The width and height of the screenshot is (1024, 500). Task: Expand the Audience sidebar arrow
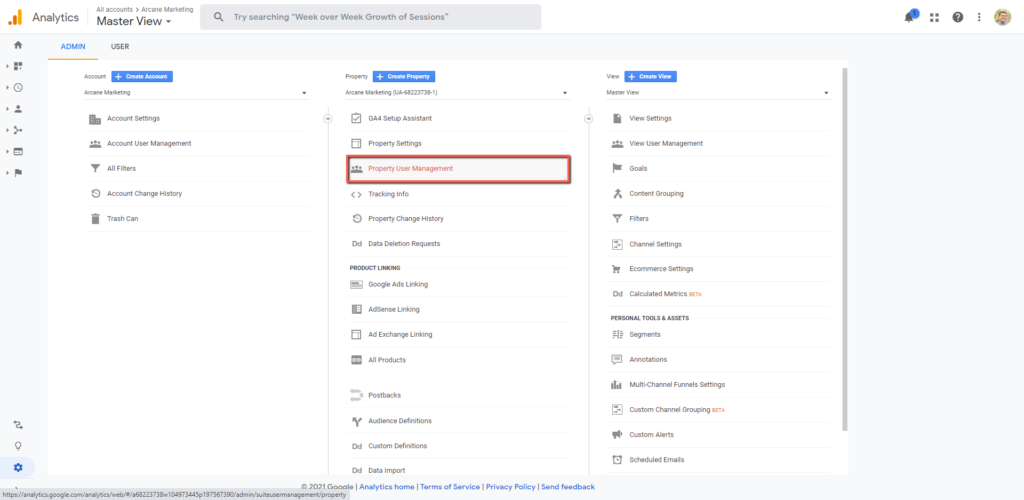8,109
